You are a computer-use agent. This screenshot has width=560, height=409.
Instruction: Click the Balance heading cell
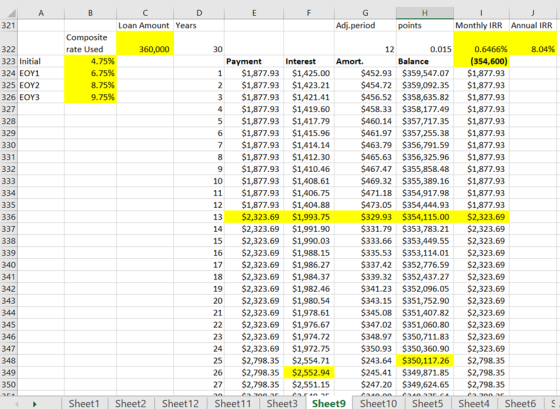click(425, 61)
